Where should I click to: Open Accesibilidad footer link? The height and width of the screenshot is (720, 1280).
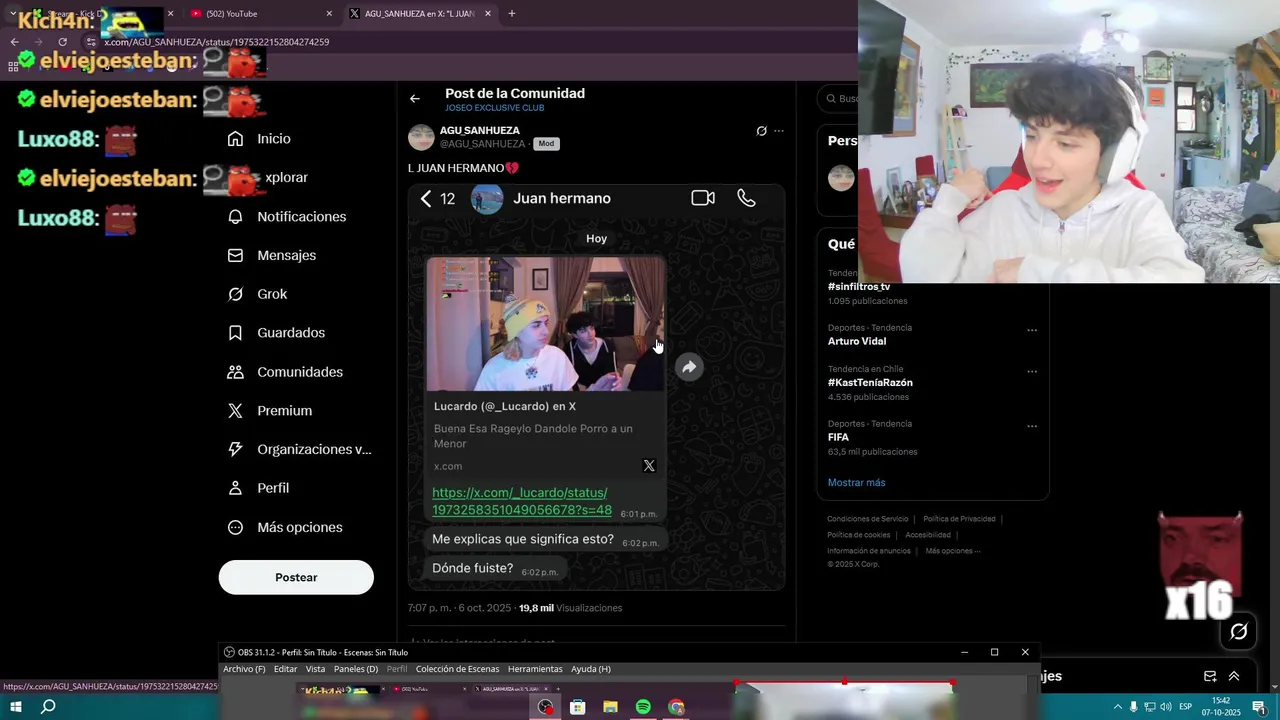point(928,535)
